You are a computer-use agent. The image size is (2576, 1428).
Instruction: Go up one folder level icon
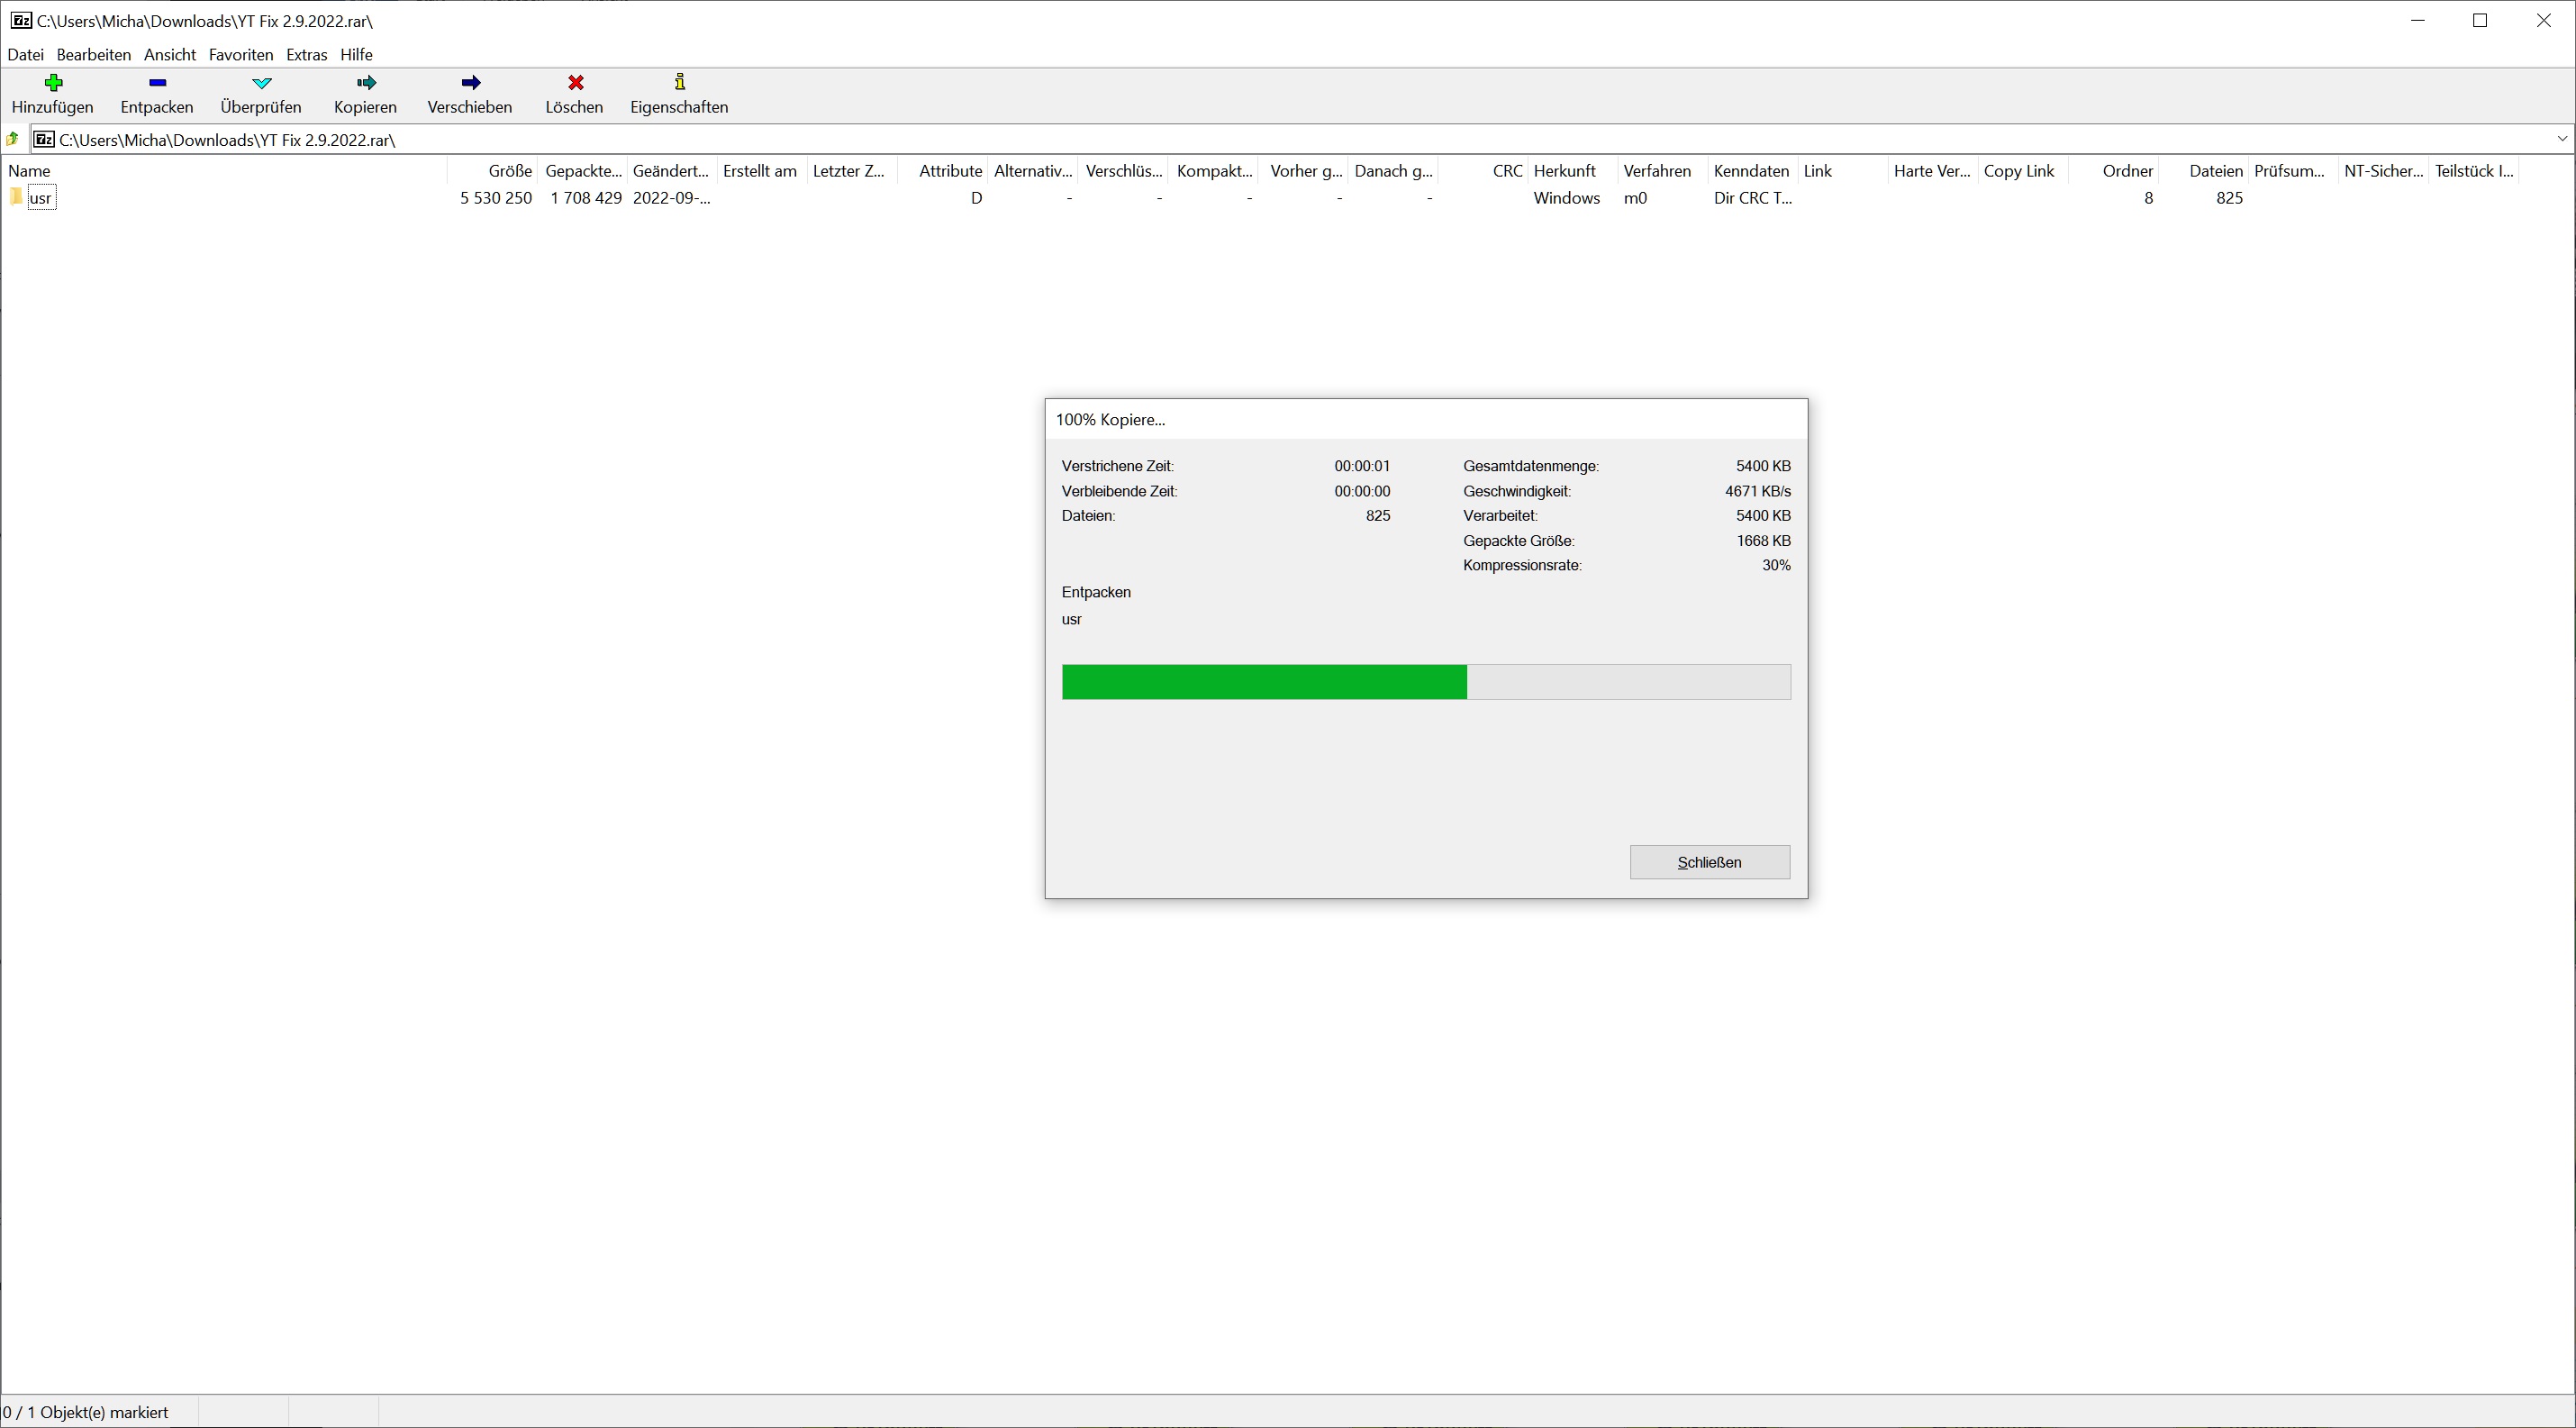[13, 140]
